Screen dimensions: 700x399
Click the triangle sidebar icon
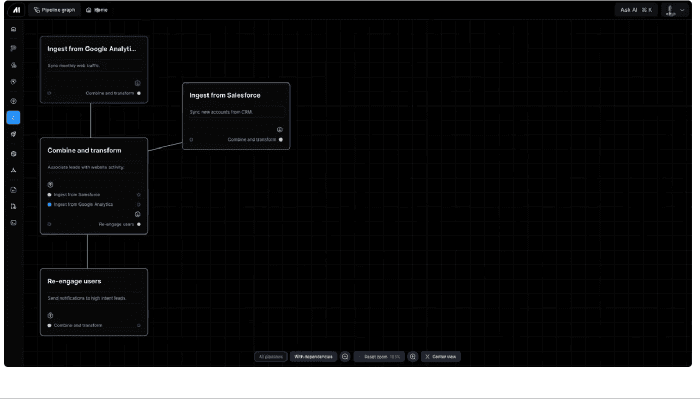tap(13, 170)
